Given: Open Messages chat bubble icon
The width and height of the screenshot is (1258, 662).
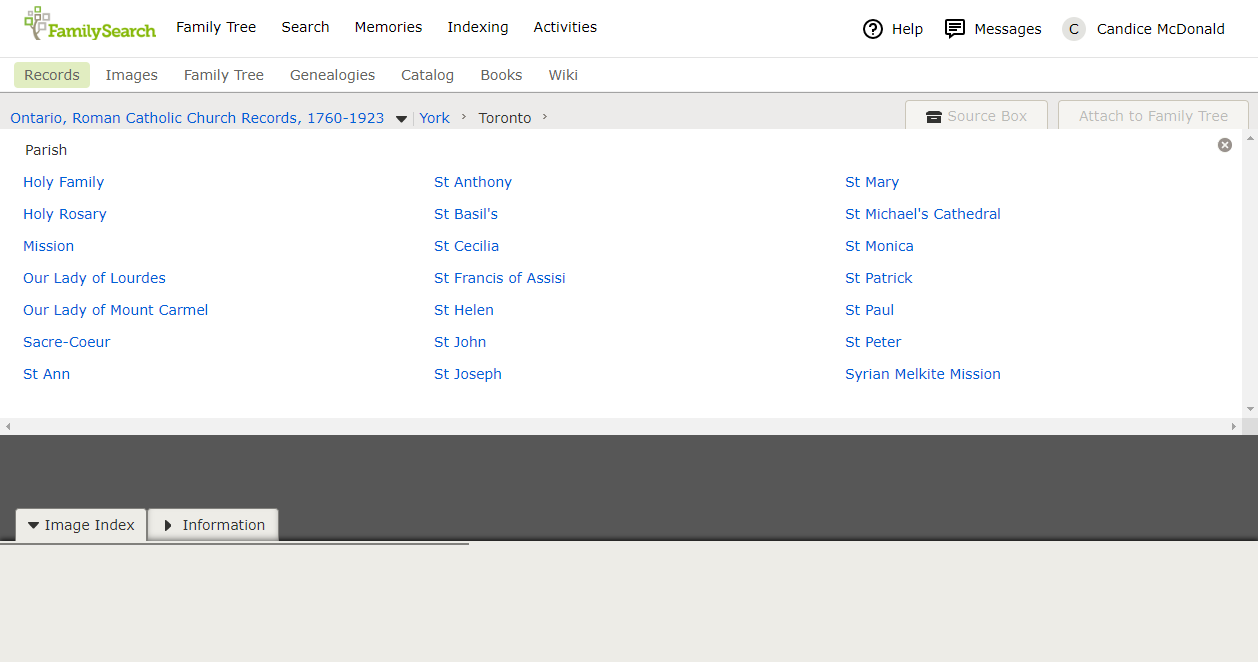Looking at the screenshot, I should [955, 29].
